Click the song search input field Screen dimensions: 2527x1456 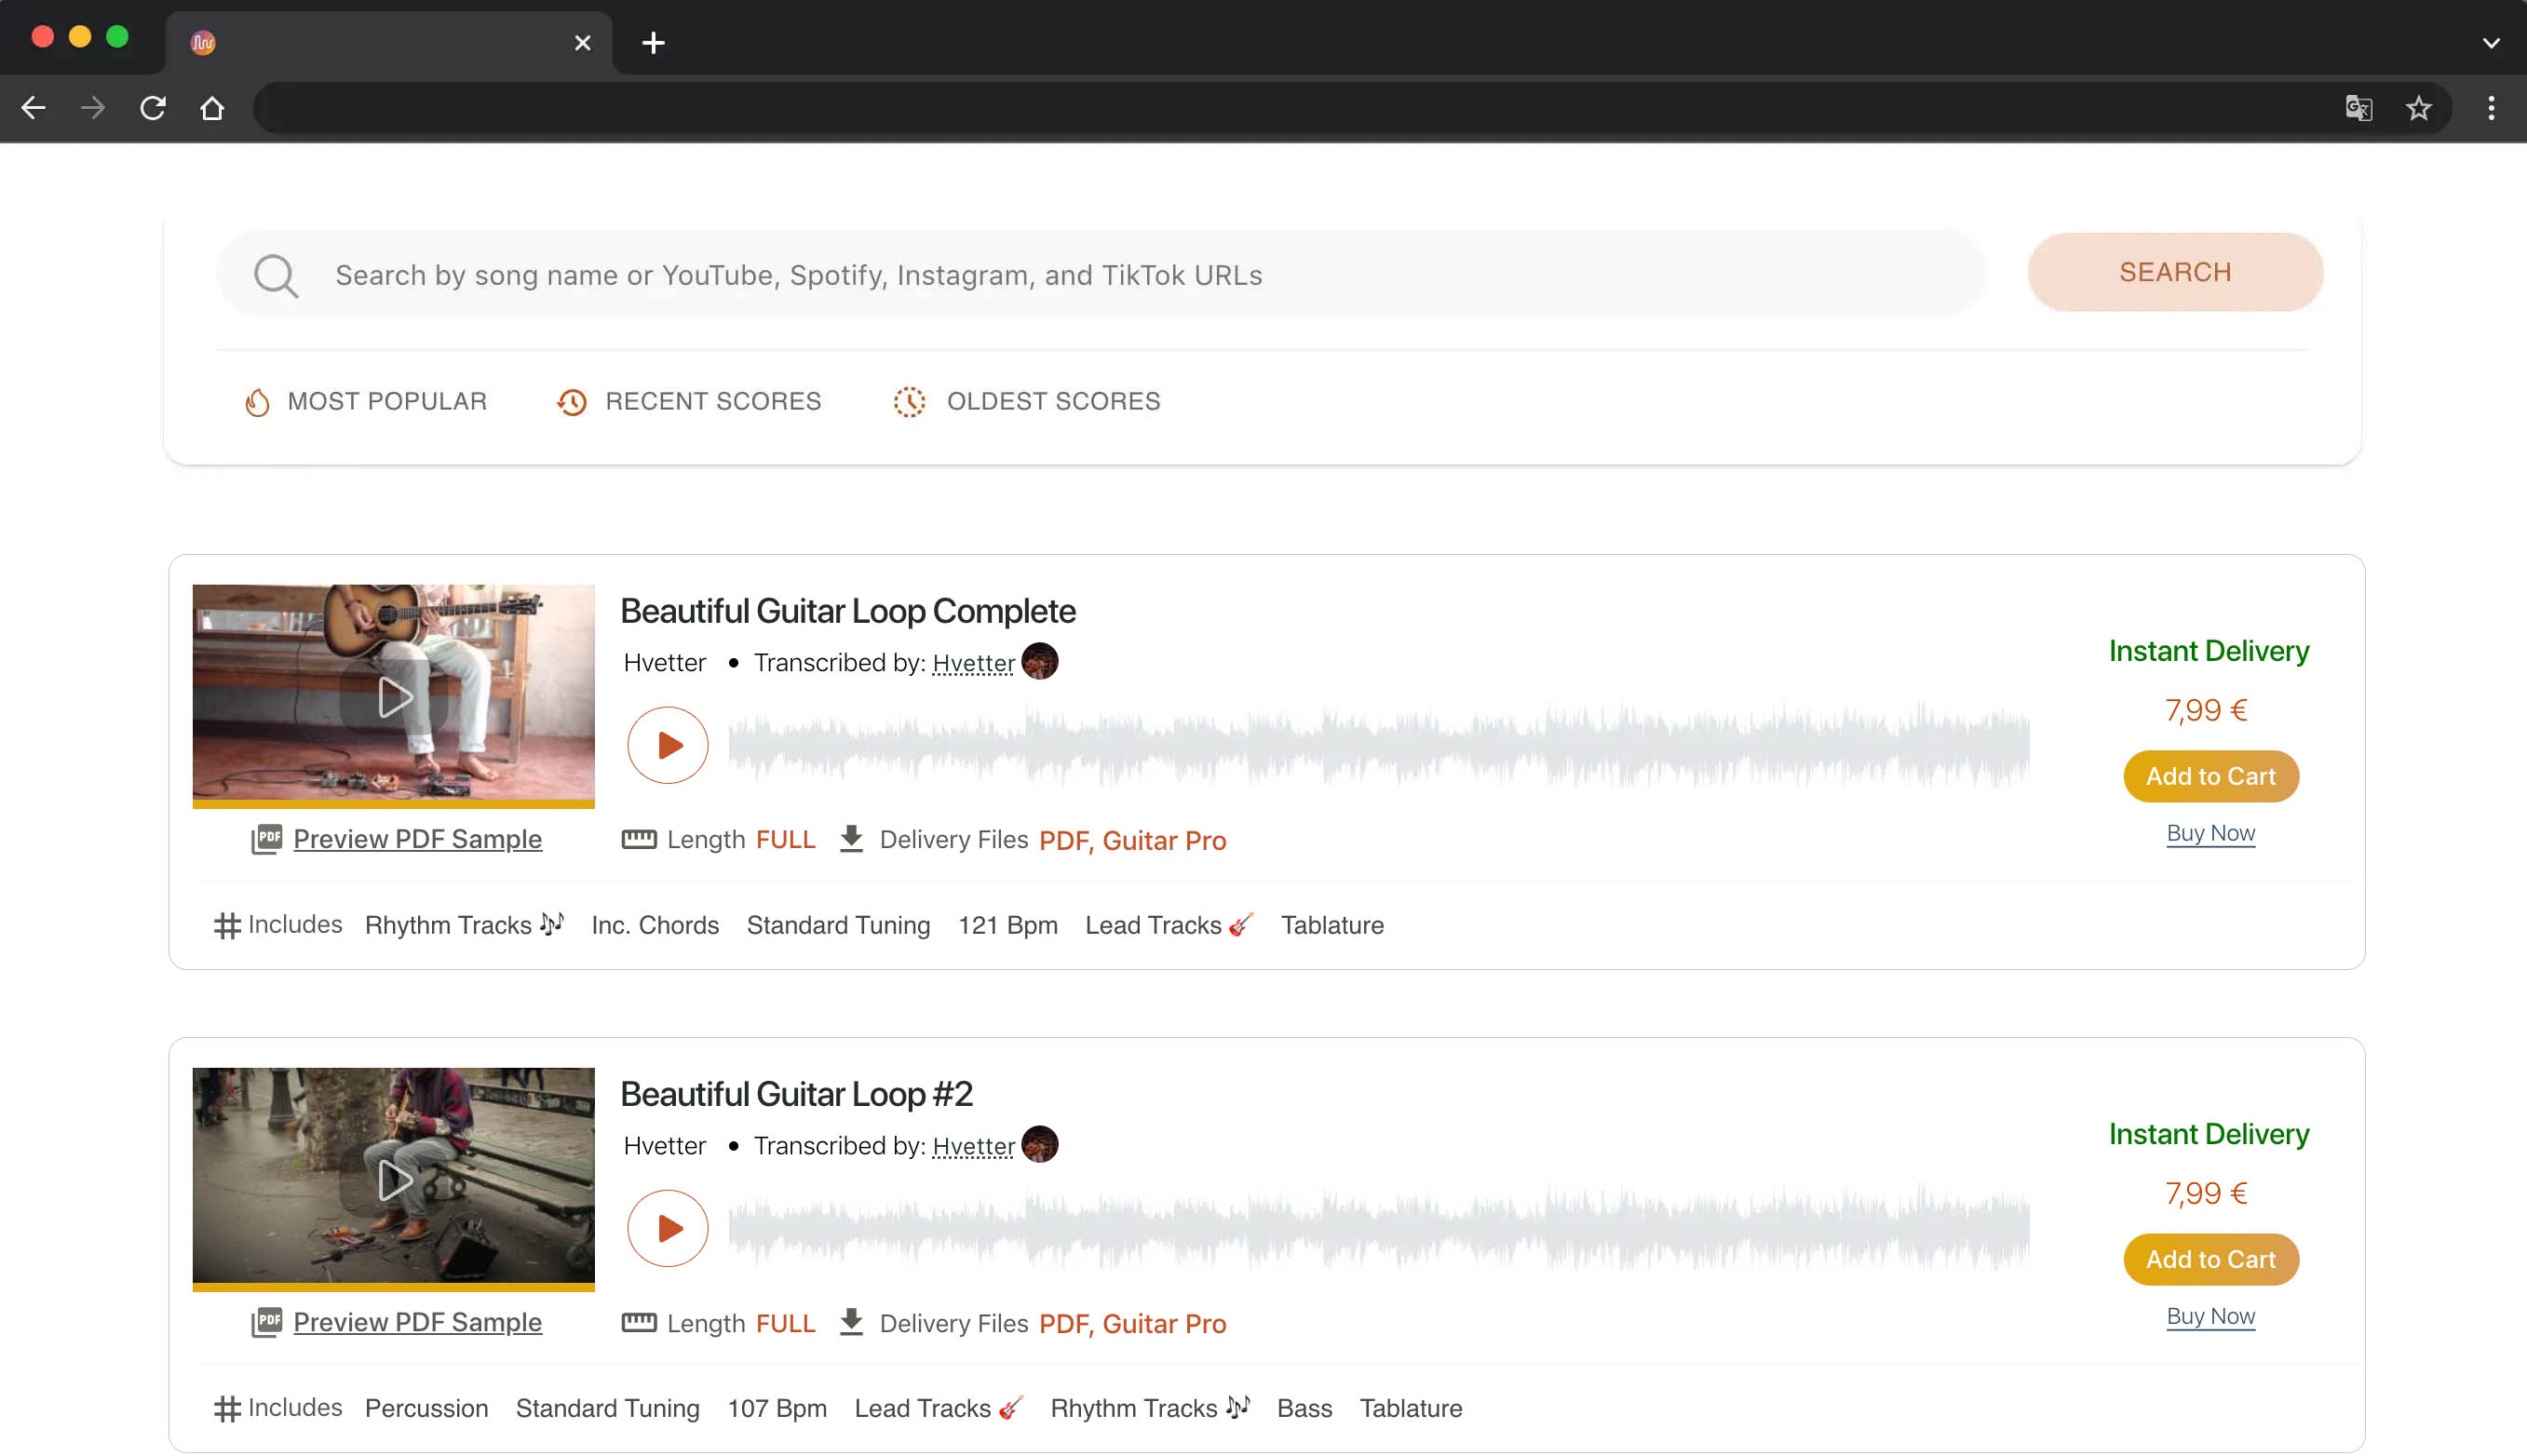pyautogui.click(x=1100, y=275)
